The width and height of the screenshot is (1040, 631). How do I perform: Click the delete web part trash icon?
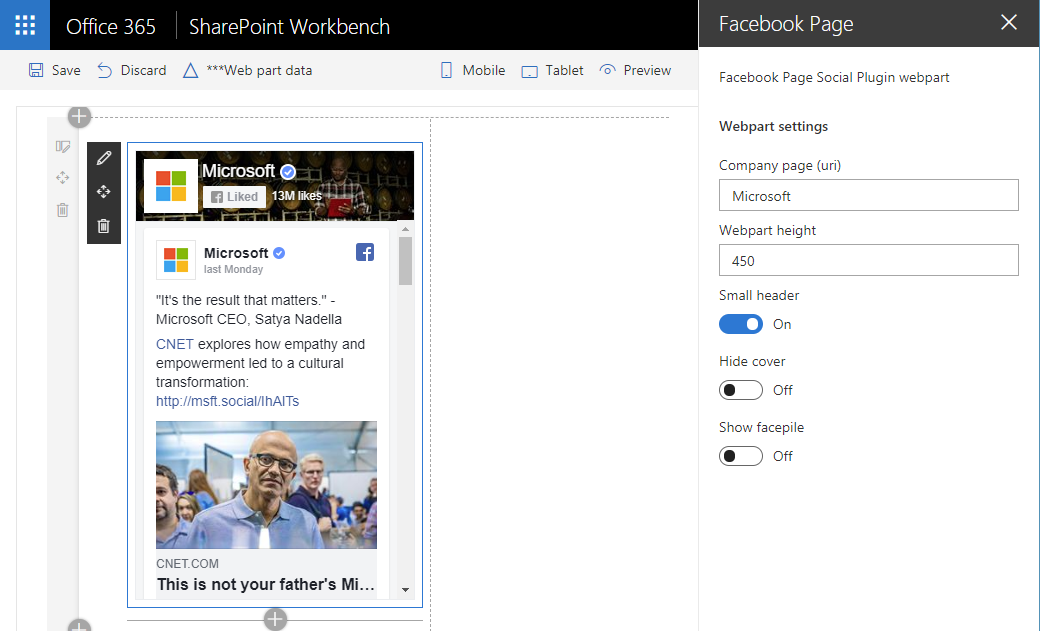pyautogui.click(x=103, y=226)
